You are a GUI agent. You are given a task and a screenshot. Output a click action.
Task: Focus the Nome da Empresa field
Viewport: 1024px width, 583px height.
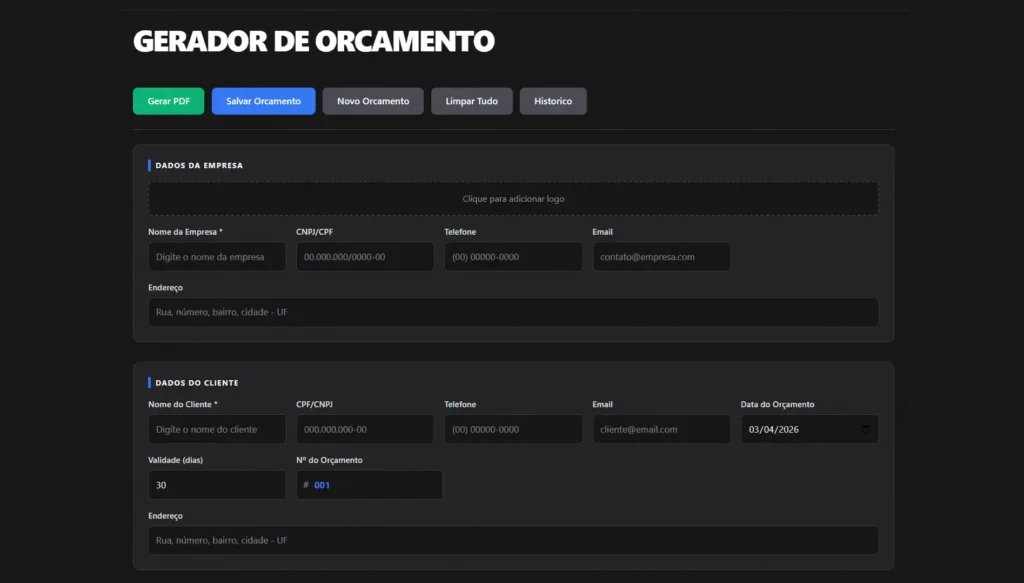tap(217, 257)
